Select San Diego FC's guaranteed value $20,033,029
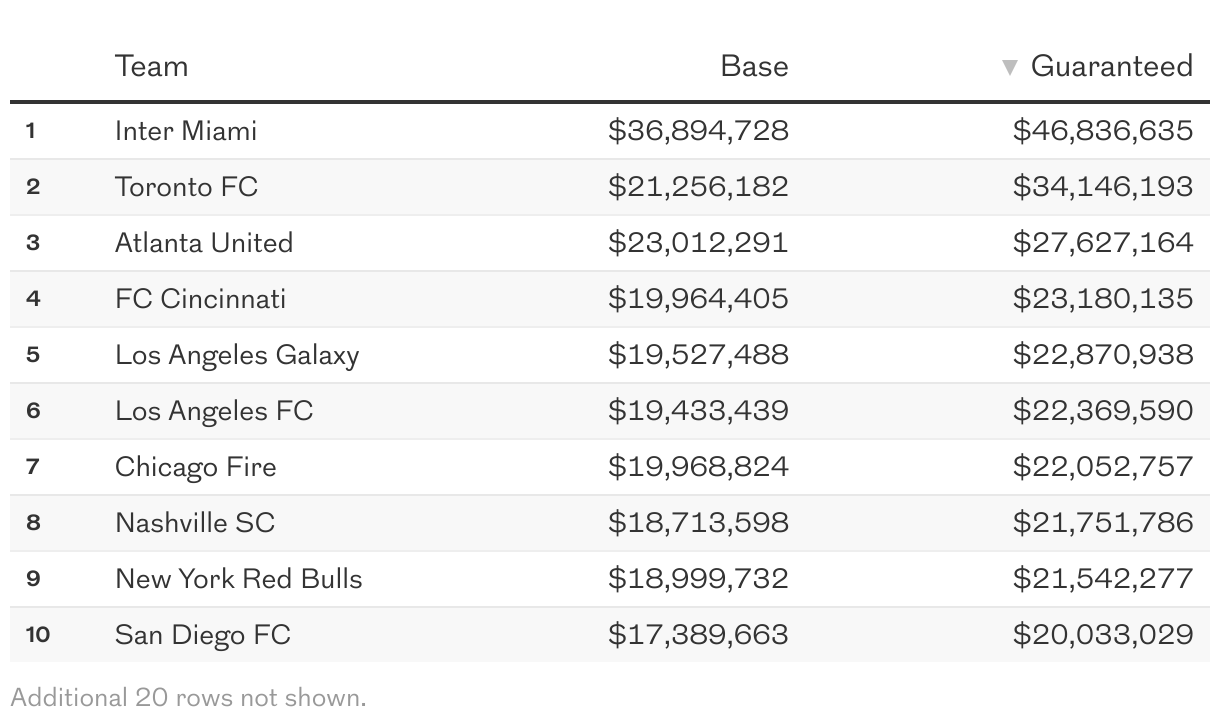This screenshot has width=1220, height=722. click(x=1102, y=635)
